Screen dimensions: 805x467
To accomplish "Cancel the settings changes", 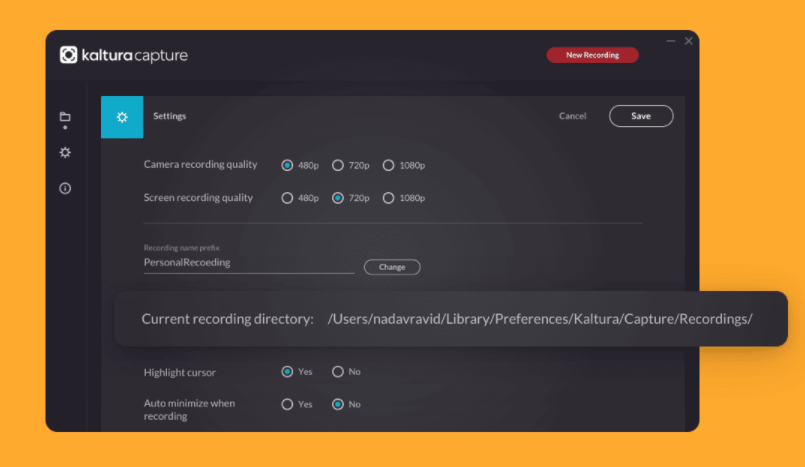I will (x=572, y=116).
